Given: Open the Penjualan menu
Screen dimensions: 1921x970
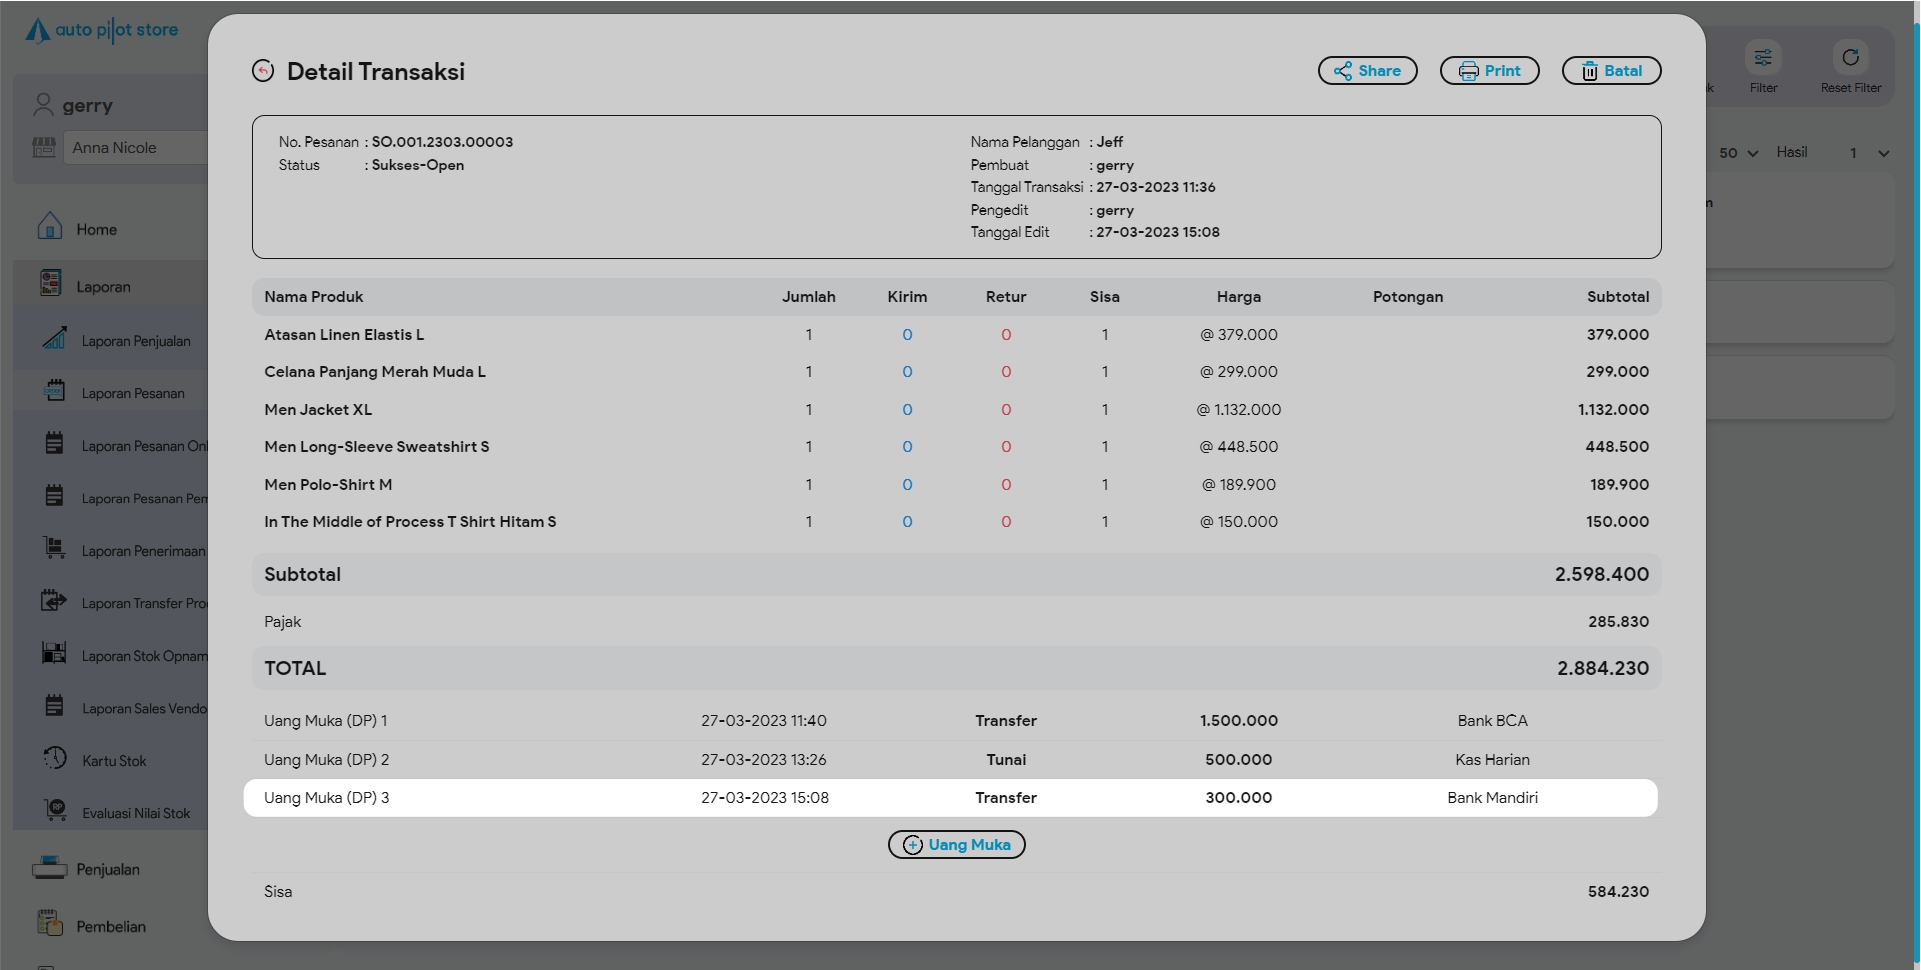Looking at the screenshot, I should tap(108, 869).
